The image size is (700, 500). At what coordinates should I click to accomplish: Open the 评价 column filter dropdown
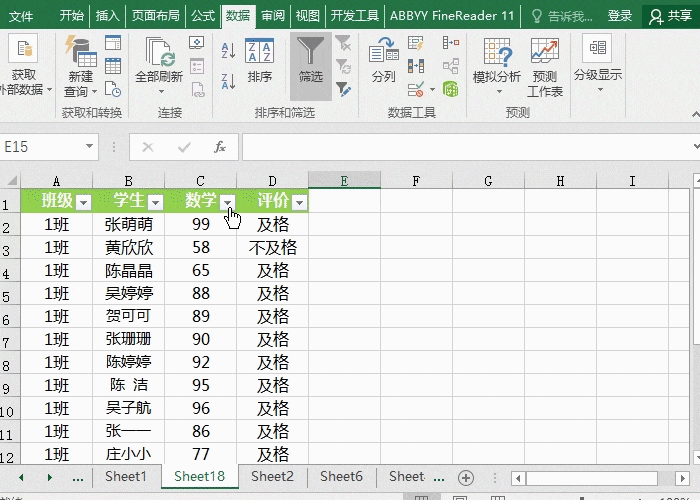299,202
